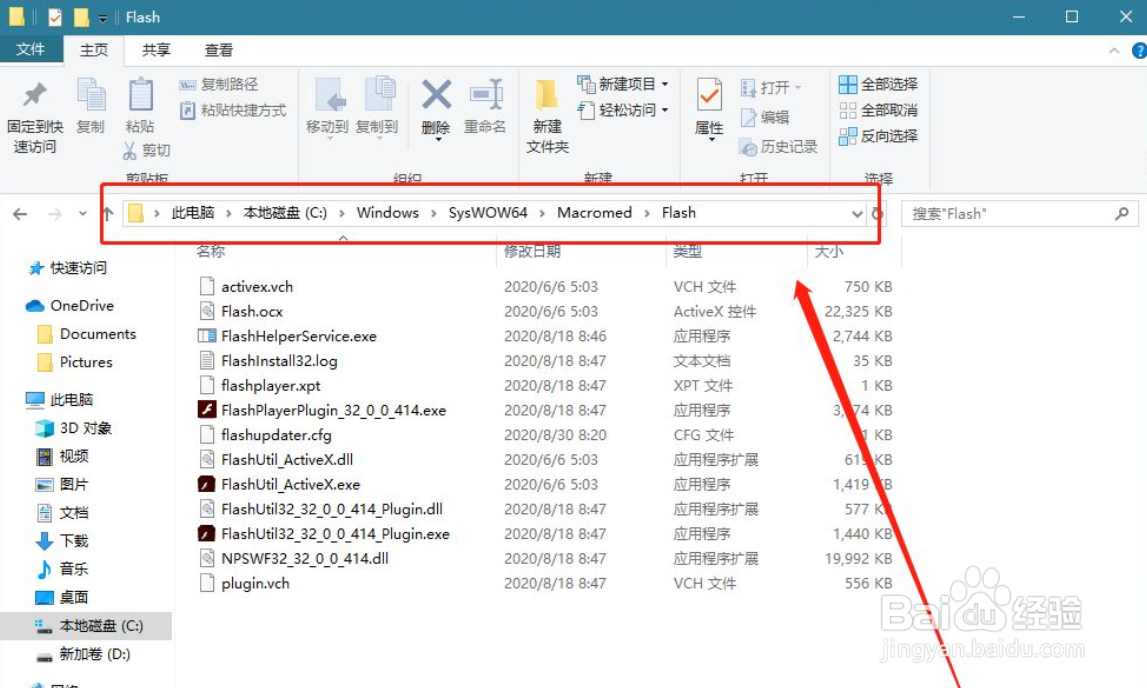1147x688 pixels.
Task: Switch to the Home (主页) tab
Action: point(94,50)
